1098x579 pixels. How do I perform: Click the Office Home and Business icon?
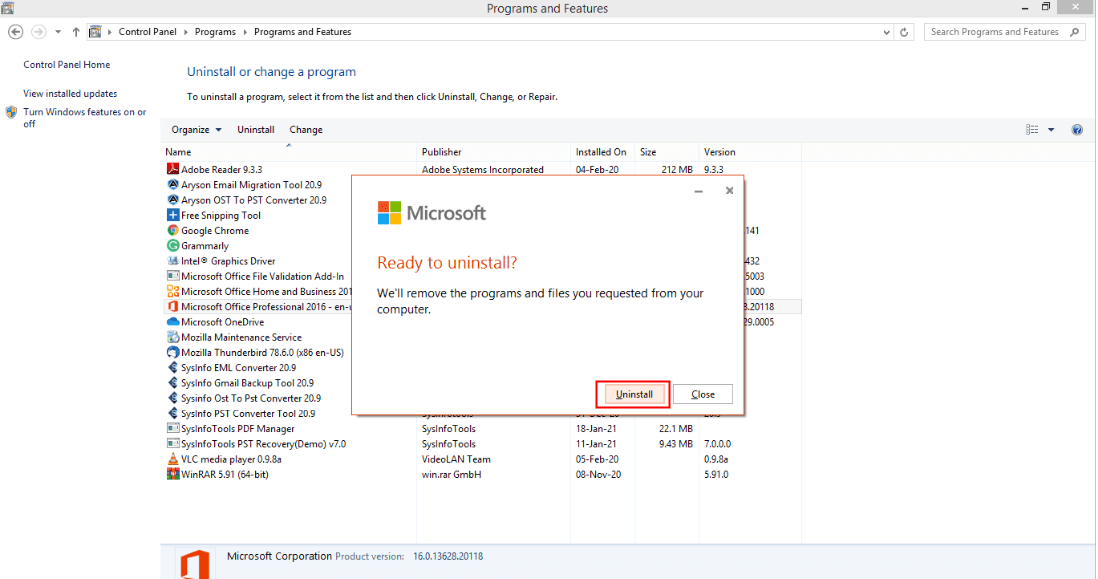(x=173, y=291)
